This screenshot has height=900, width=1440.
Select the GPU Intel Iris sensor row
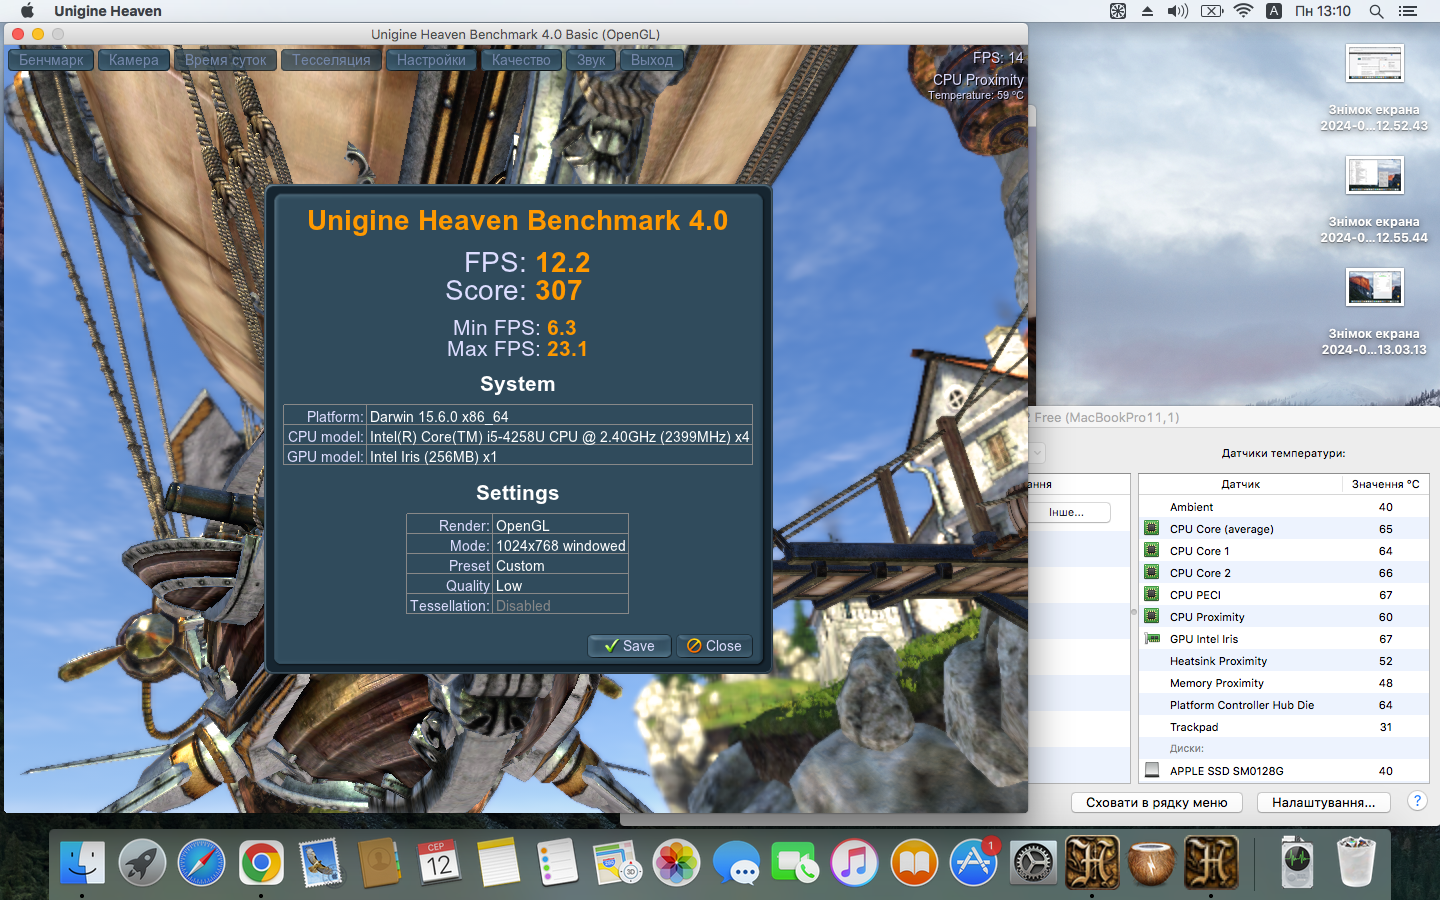(1283, 639)
